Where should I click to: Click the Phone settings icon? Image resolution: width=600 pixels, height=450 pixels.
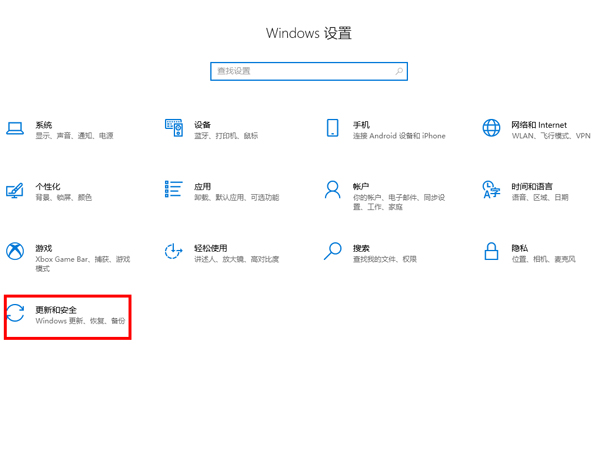click(x=333, y=128)
